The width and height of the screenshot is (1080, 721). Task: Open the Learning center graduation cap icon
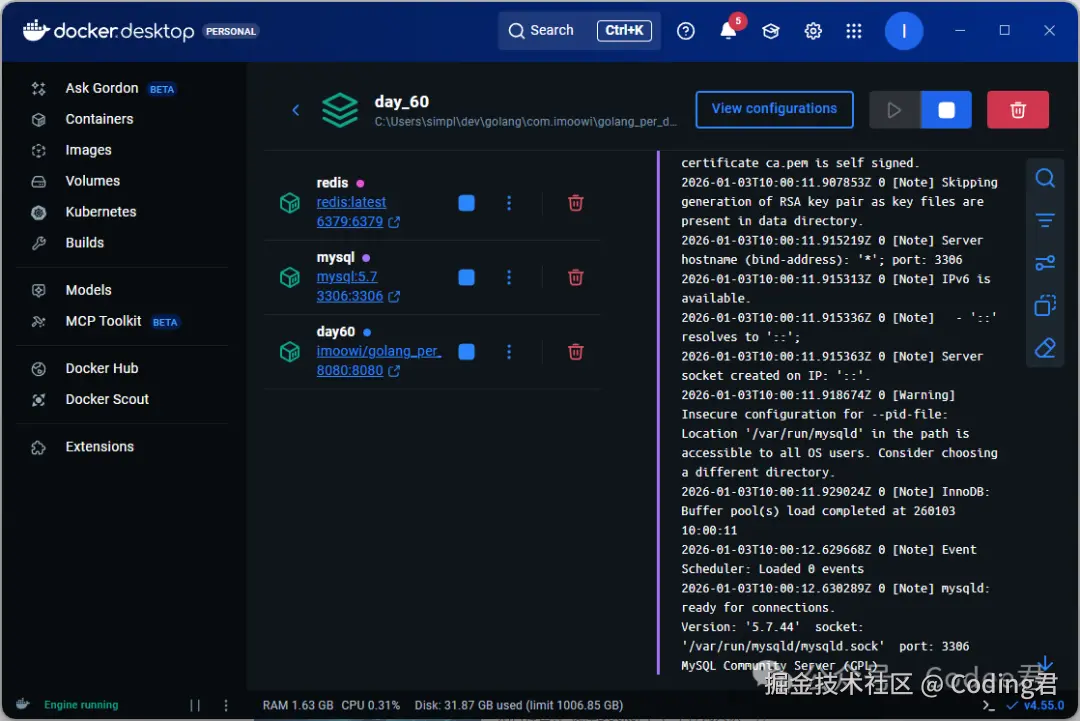(x=771, y=31)
